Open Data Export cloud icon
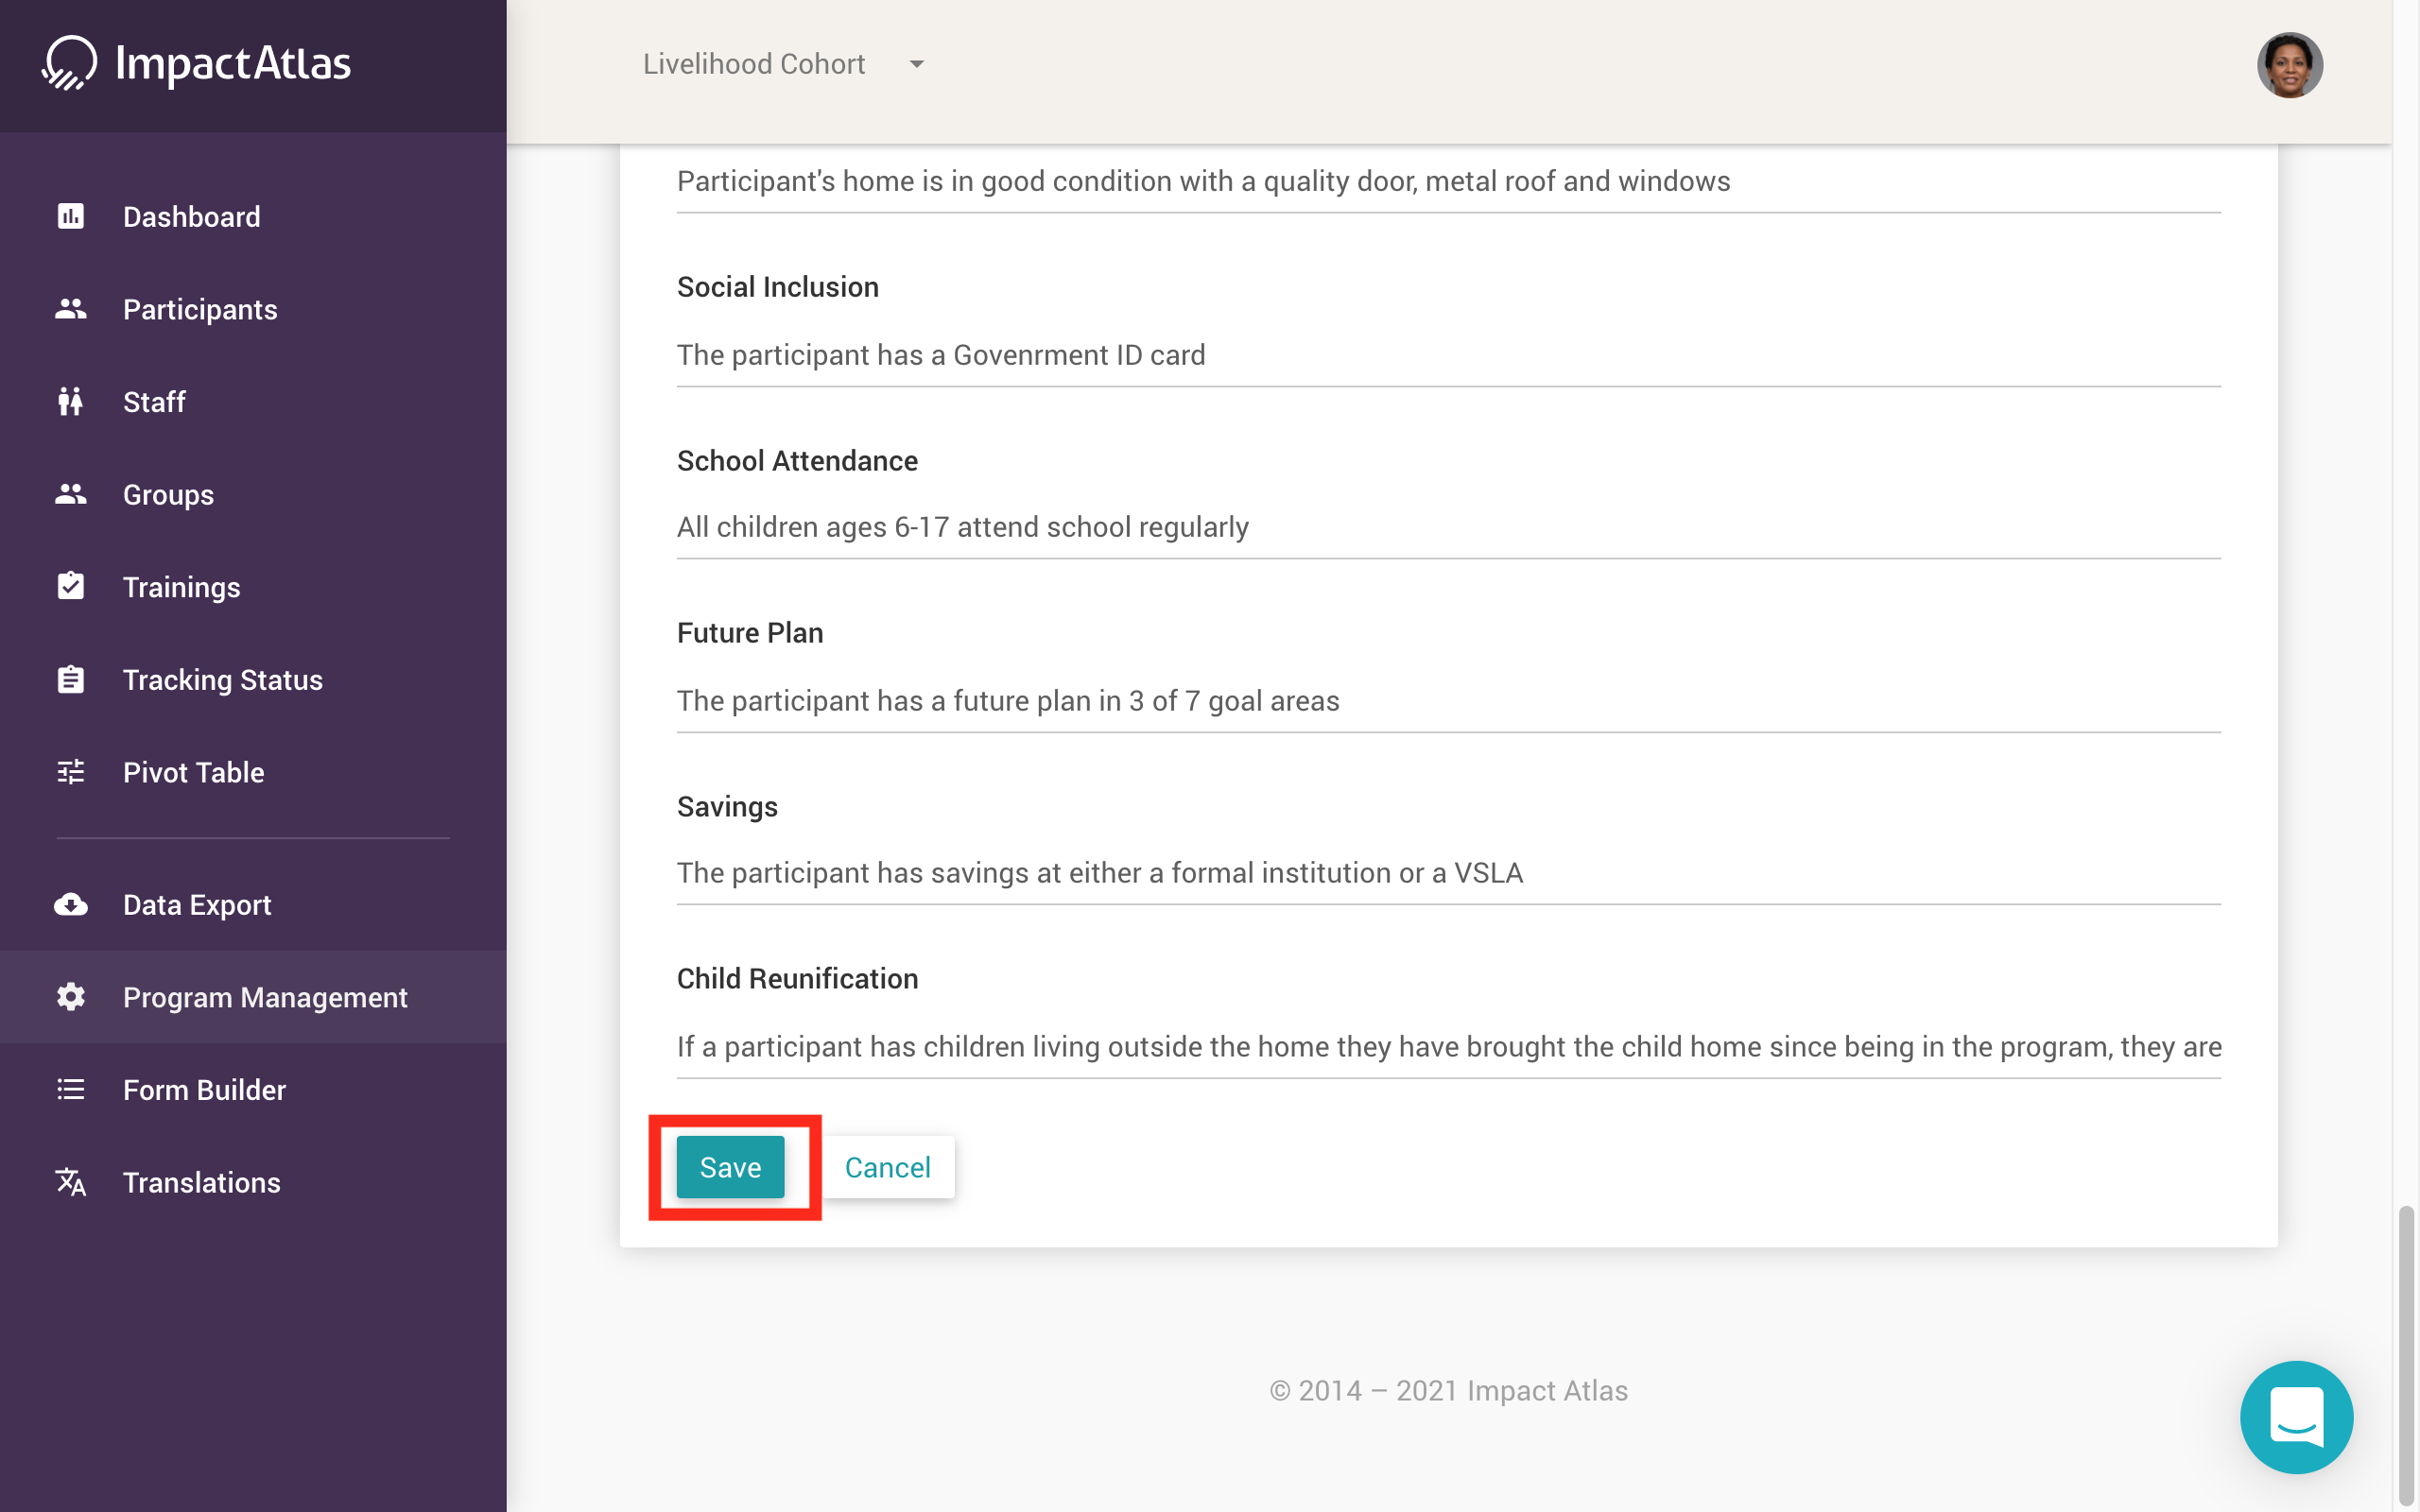 70,905
